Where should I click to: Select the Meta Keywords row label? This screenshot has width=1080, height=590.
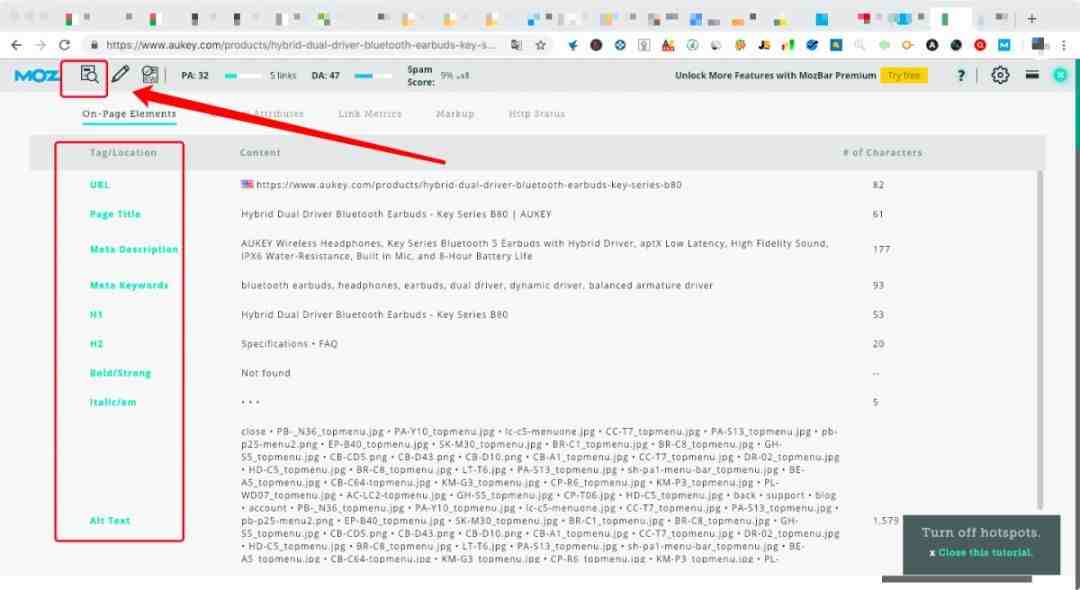(x=129, y=285)
